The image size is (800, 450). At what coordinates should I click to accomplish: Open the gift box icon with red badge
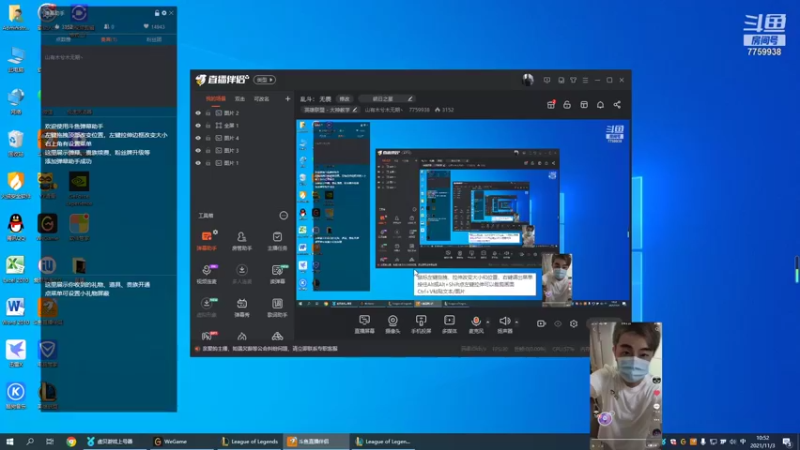551,105
